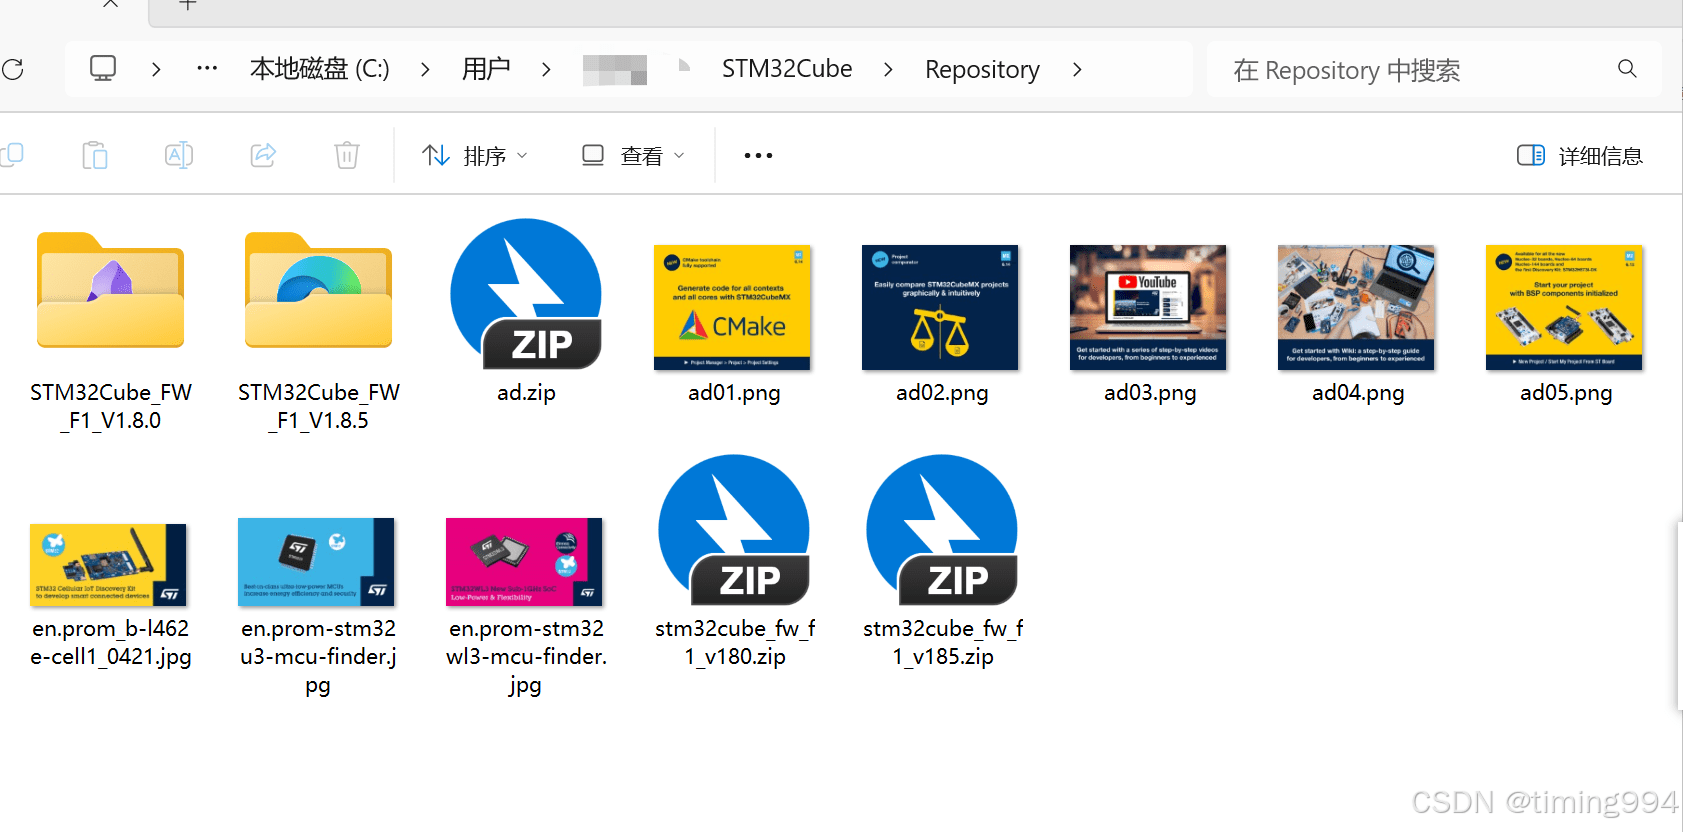The height and width of the screenshot is (832, 1683).
Task: Click the file name text ad02.png
Action: [x=942, y=393]
